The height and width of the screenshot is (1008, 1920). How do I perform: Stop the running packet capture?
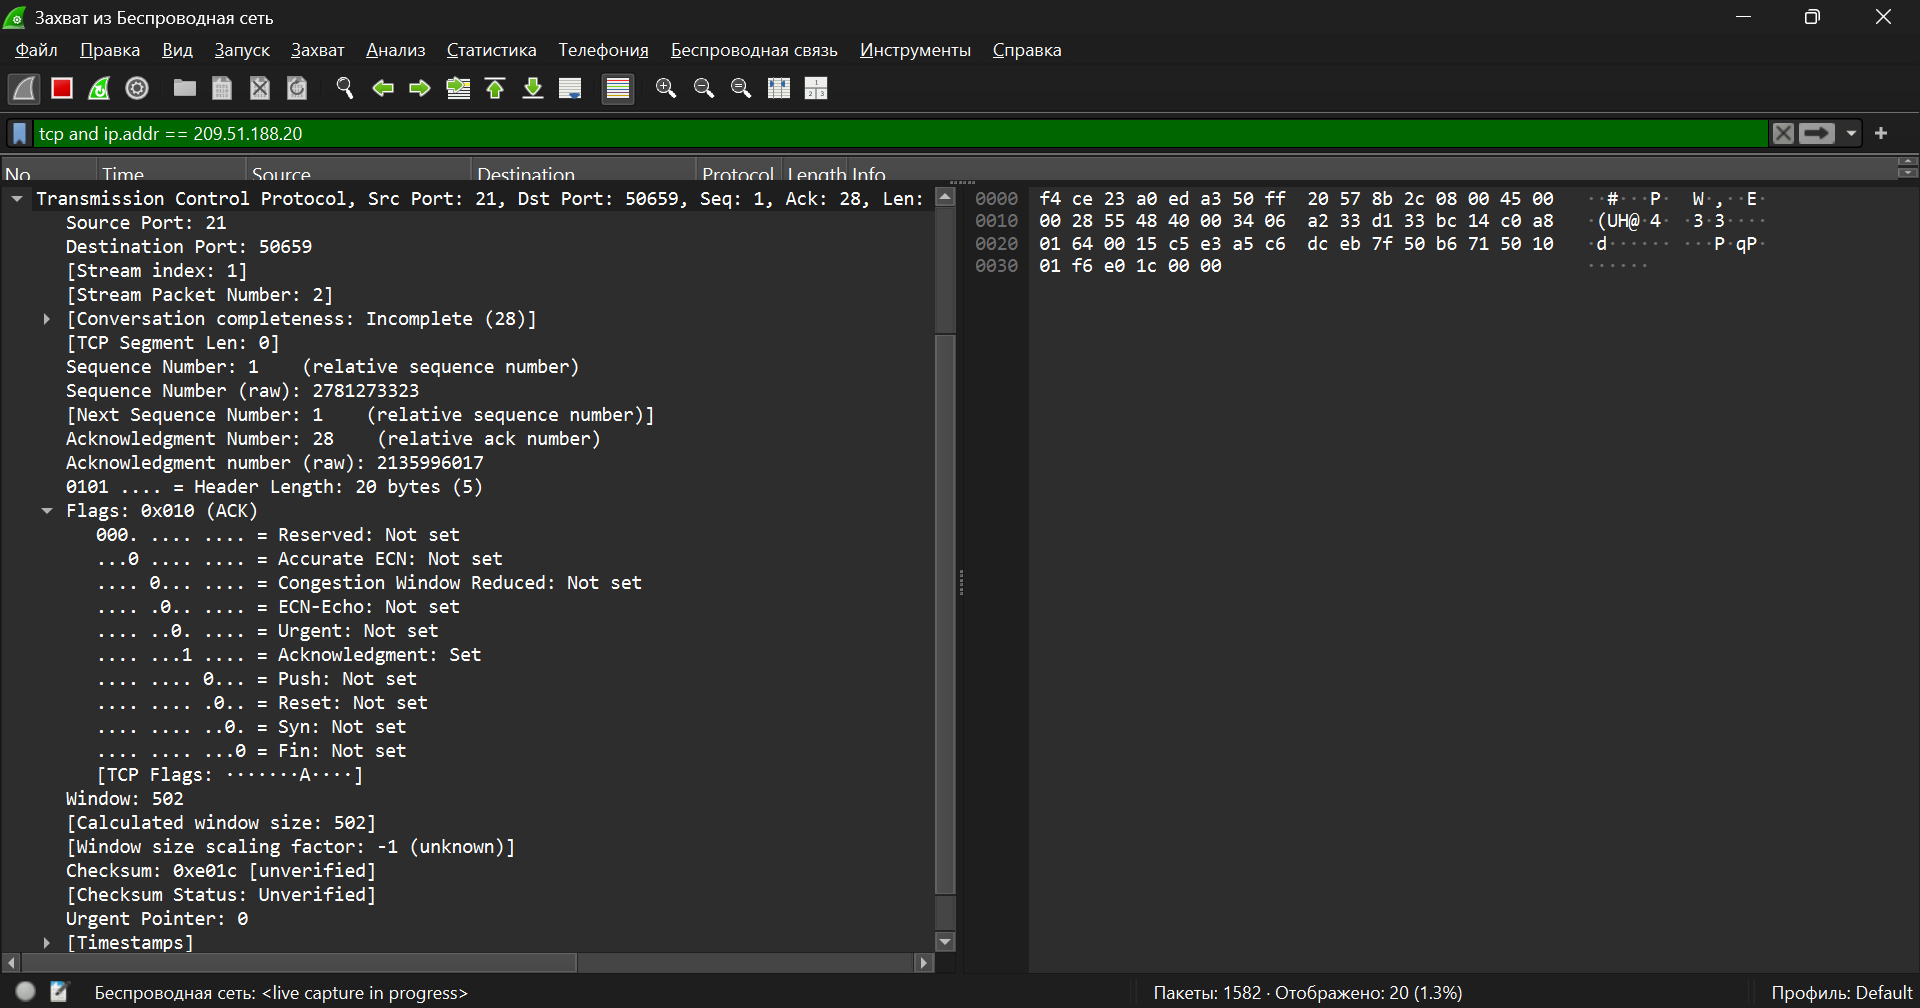coord(62,89)
